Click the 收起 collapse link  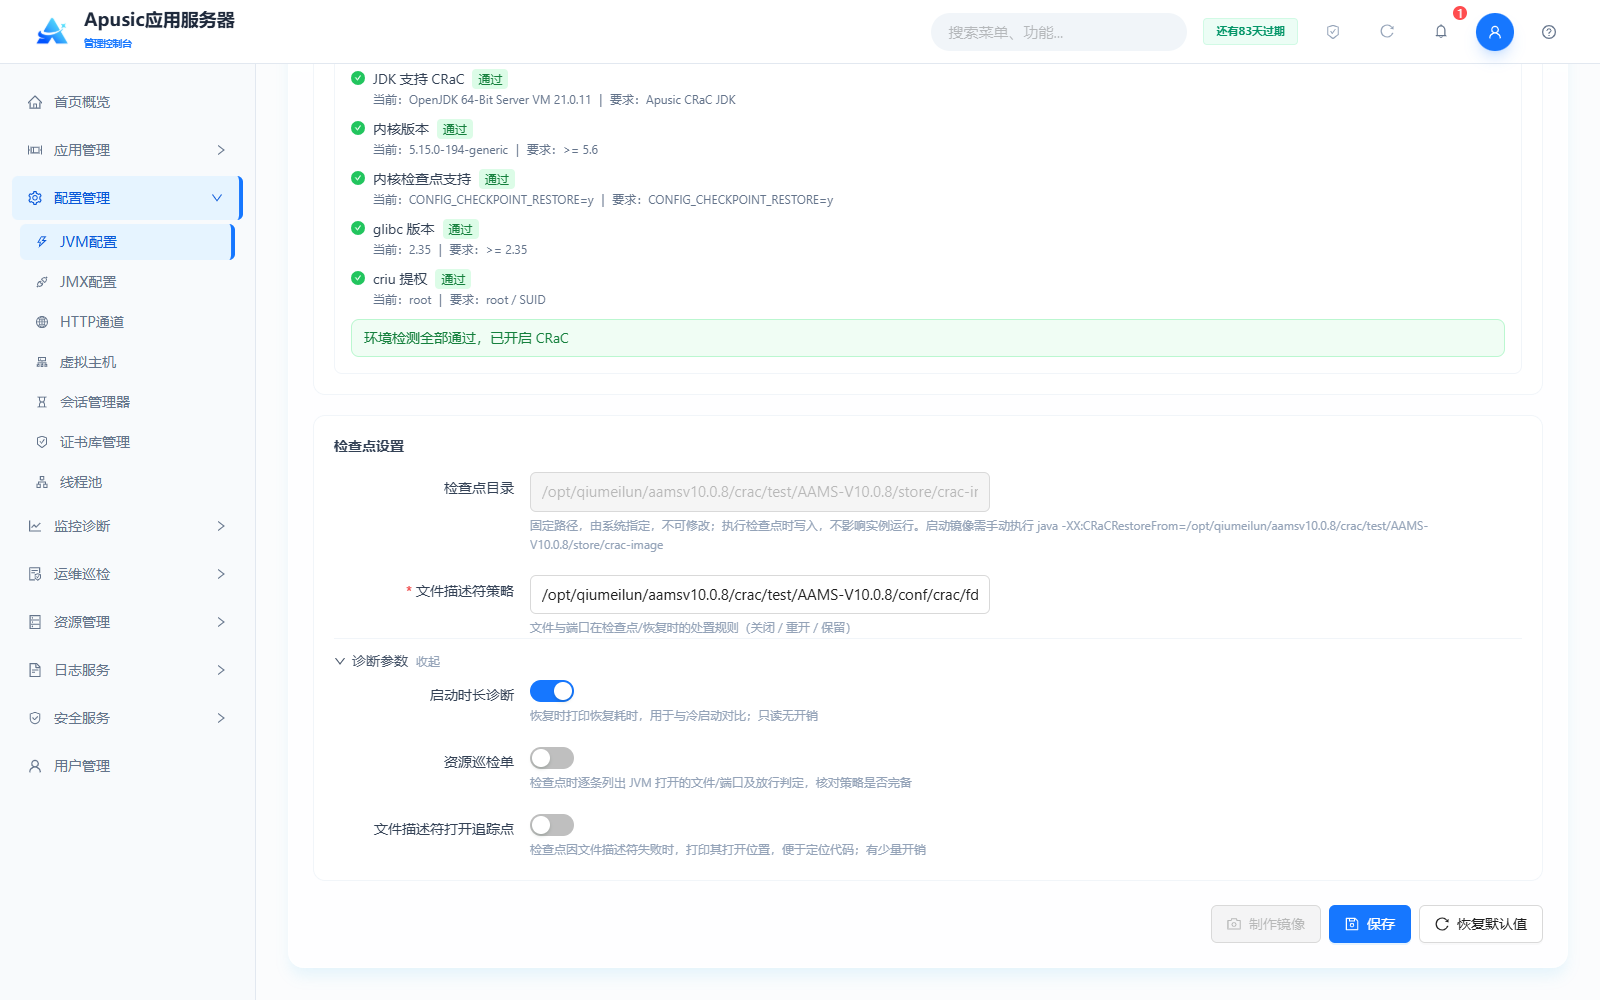(428, 662)
